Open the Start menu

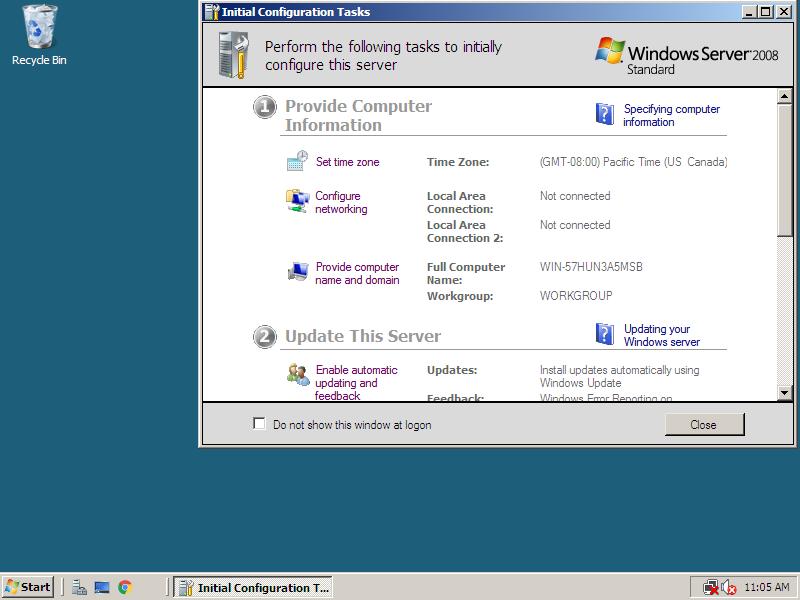(28, 587)
